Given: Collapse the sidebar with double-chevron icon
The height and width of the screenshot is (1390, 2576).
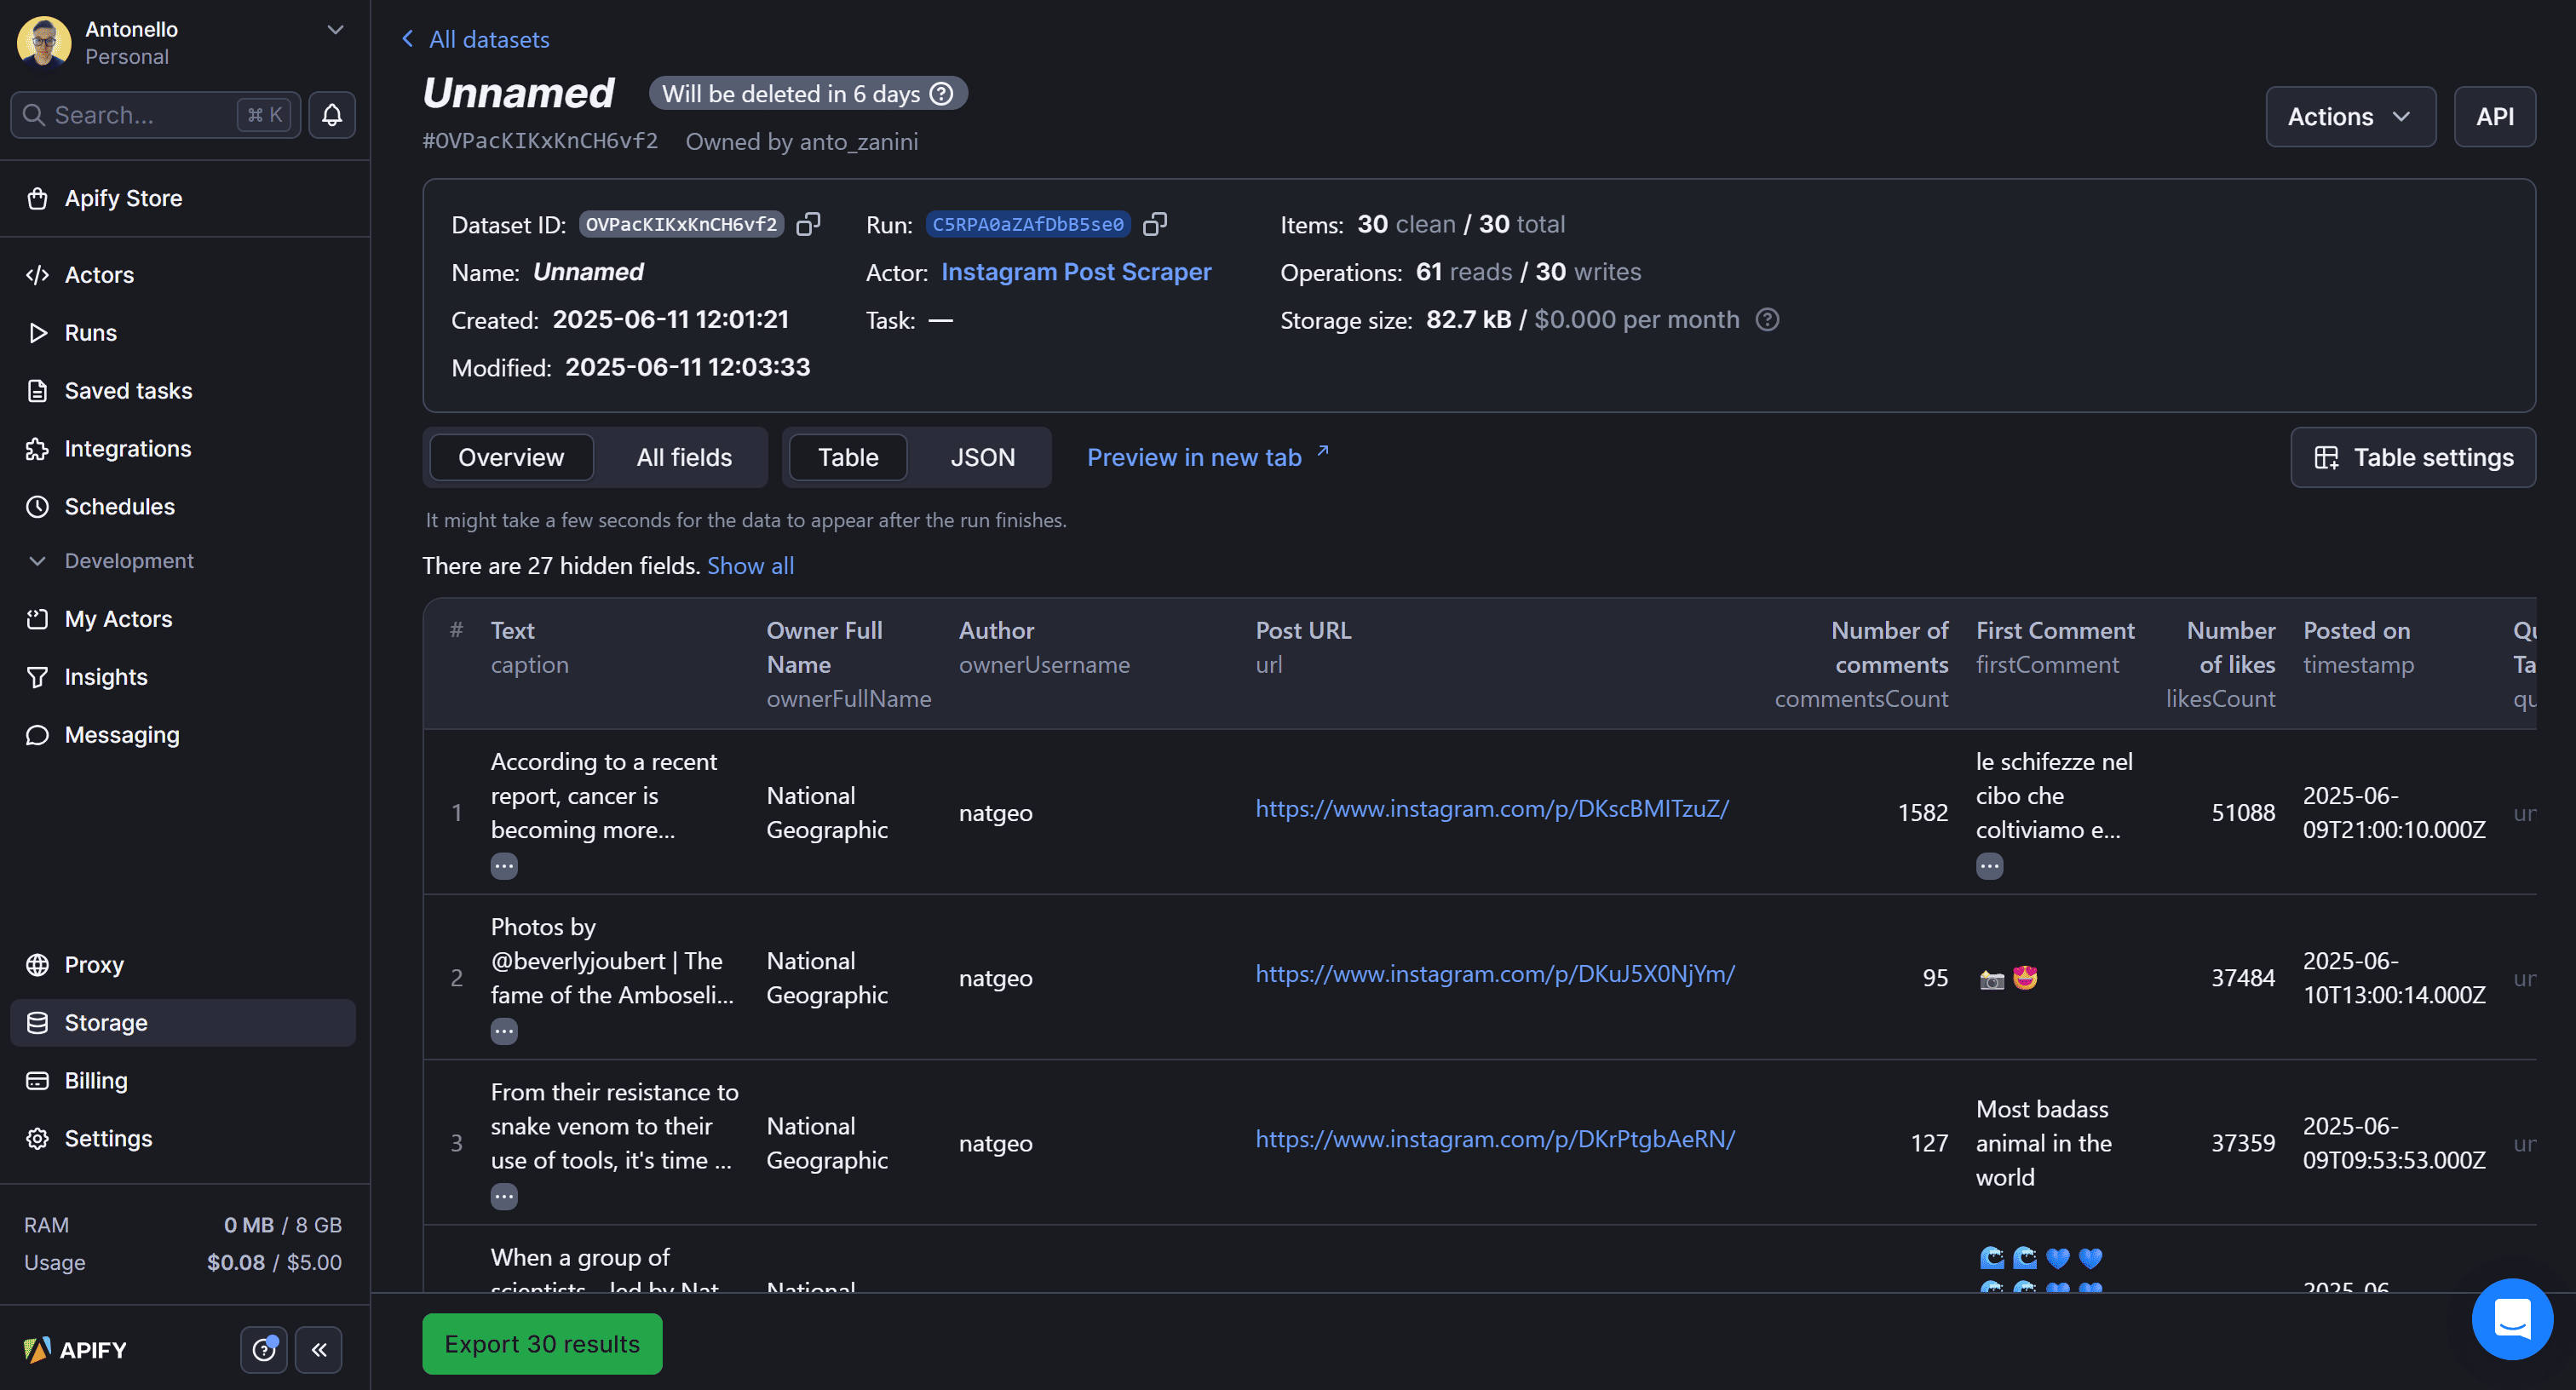Looking at the screenshot, I should pyautogui.click(x=319, y=1350).
